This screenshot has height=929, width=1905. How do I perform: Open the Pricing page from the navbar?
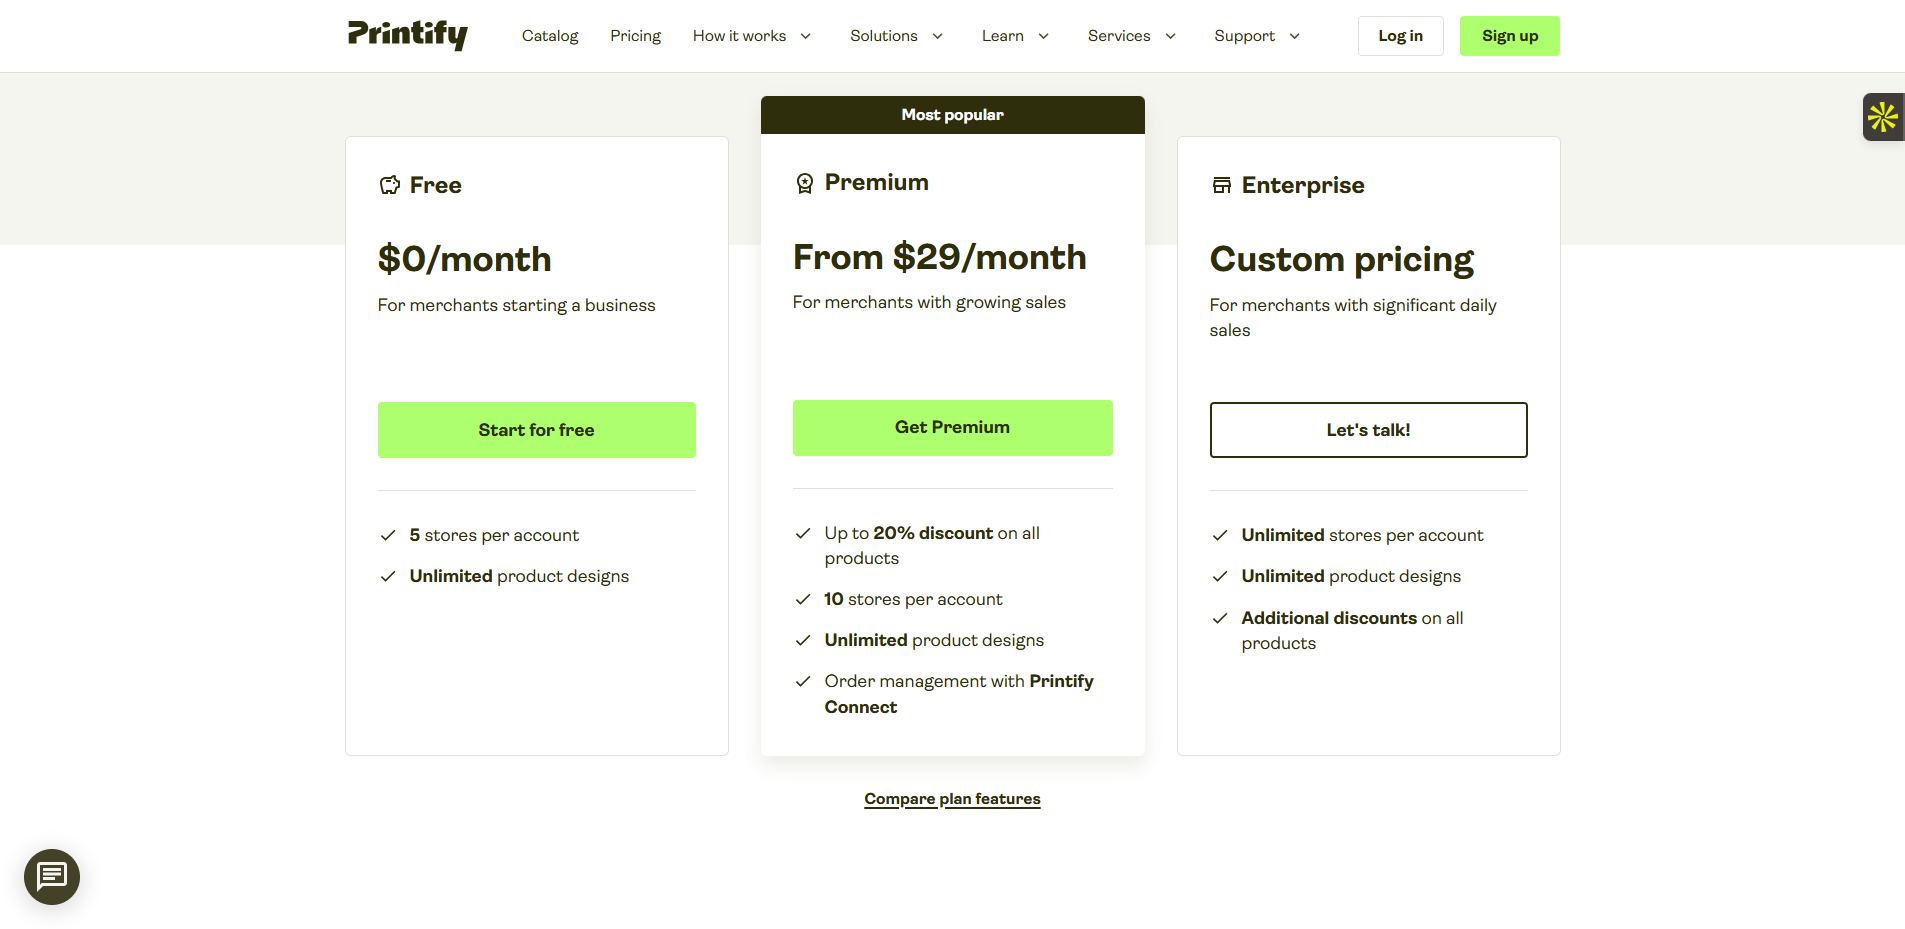635,36
